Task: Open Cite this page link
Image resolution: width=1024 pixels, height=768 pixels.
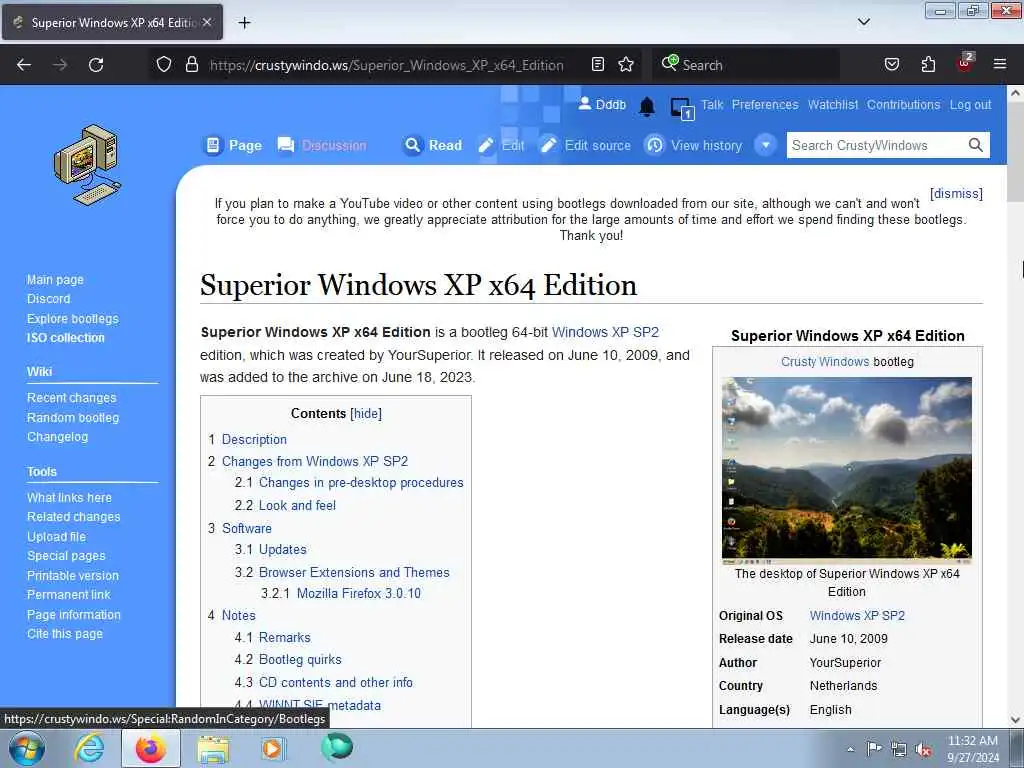Action: pos(65,633)
